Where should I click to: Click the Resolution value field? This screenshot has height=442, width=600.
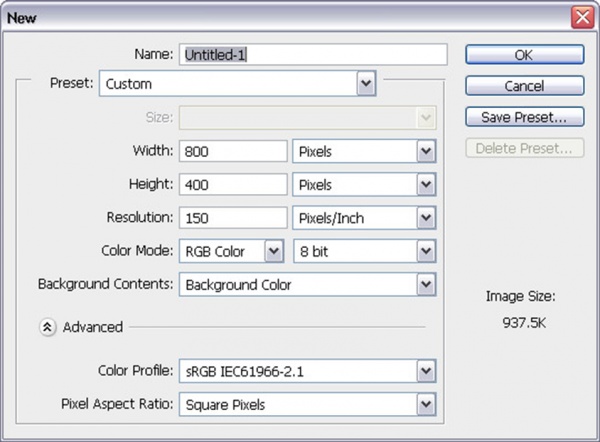[233, 218]
